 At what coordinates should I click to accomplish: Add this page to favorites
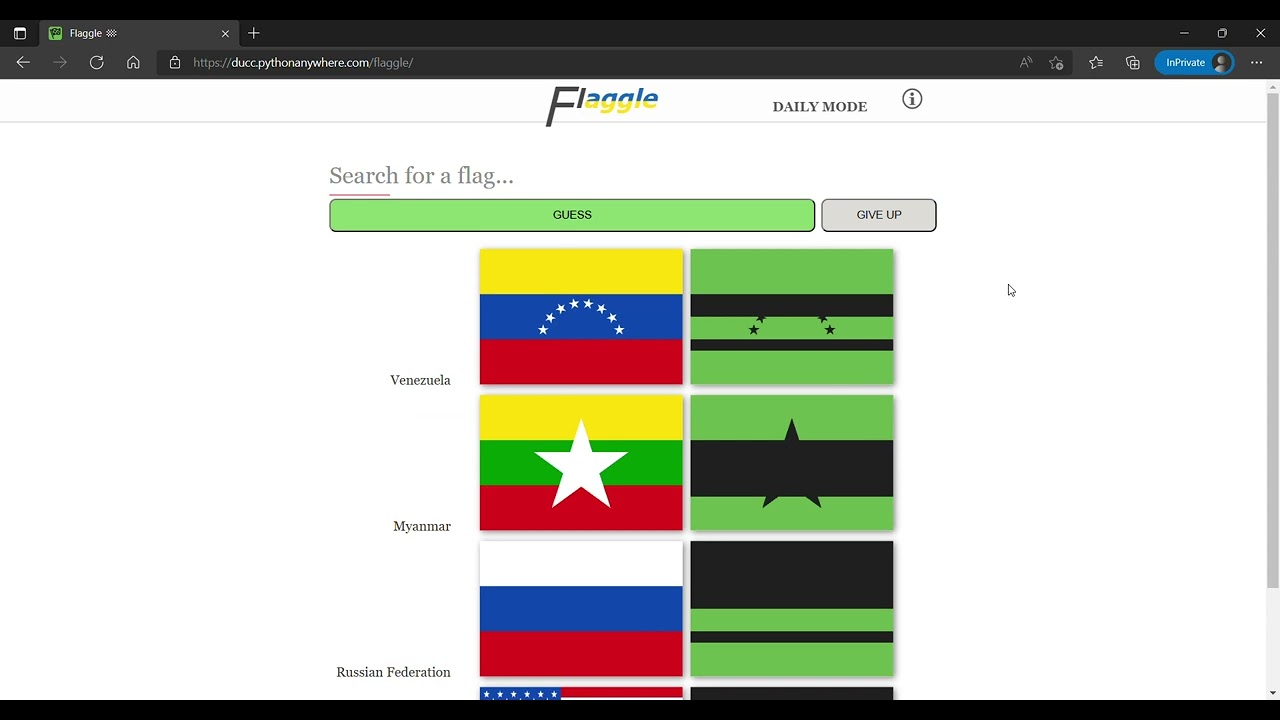[x=1056, y=62]
